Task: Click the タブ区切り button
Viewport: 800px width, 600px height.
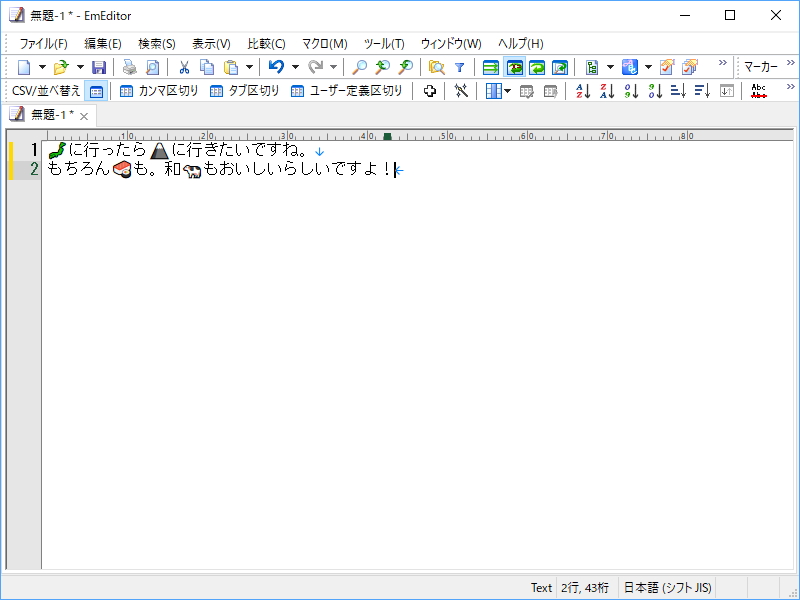Action: click(x=244, y=90)
